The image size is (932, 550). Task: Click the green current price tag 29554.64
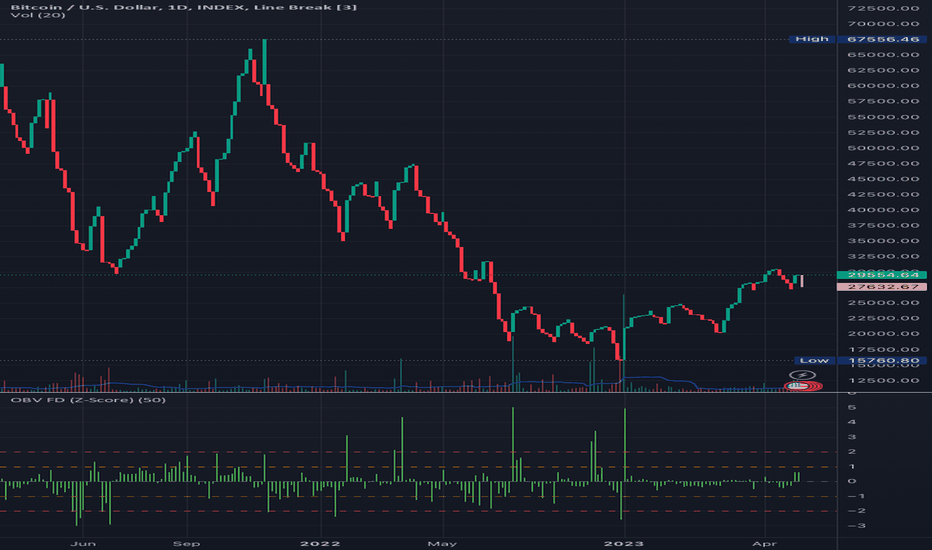pyautogui.click(x=881, y=275)
